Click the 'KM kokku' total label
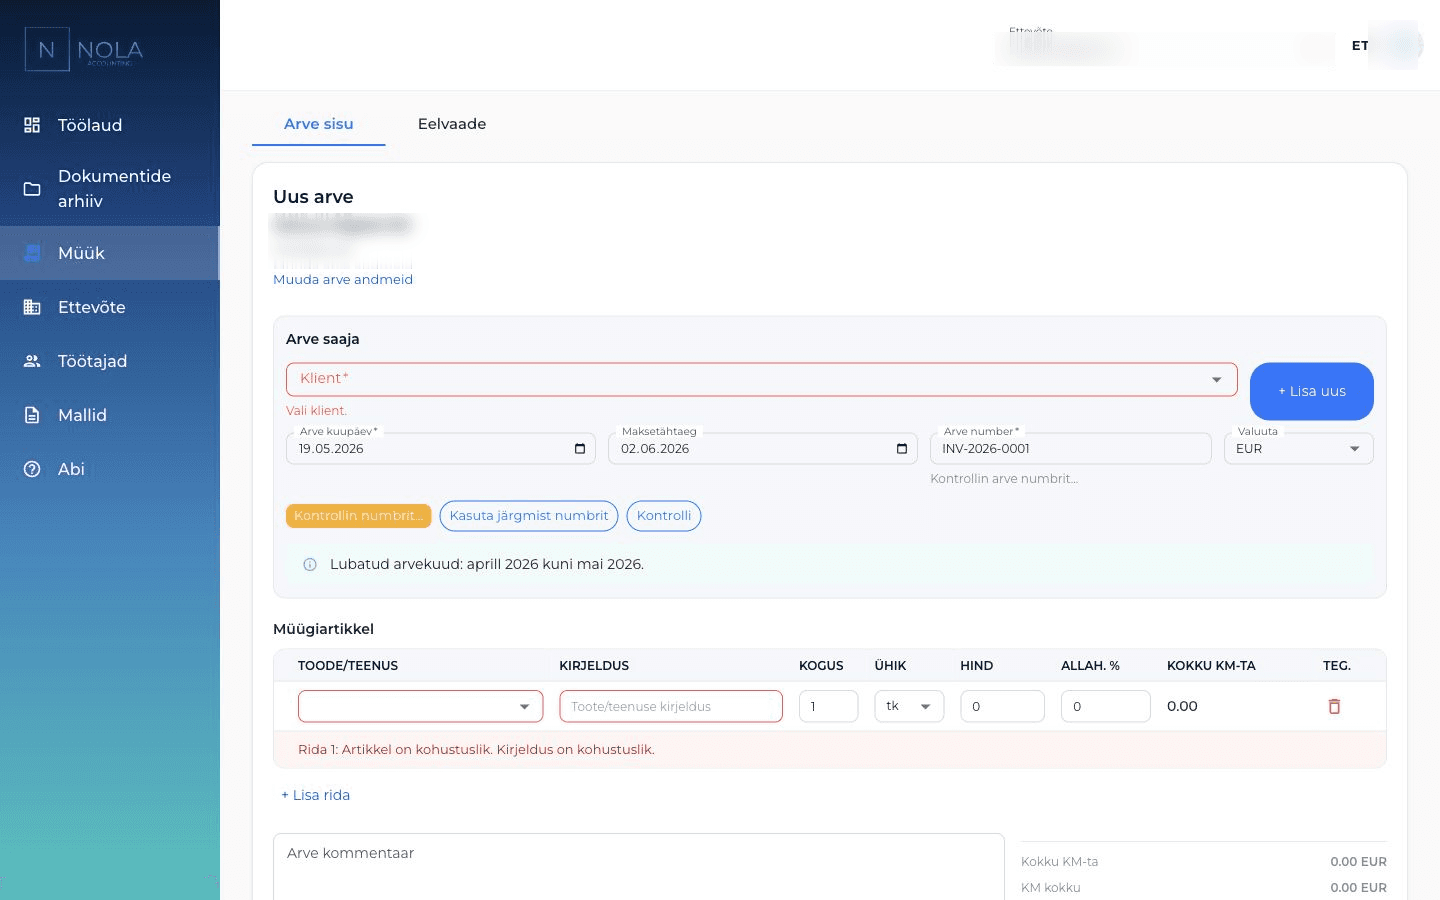 point(1051,888)
